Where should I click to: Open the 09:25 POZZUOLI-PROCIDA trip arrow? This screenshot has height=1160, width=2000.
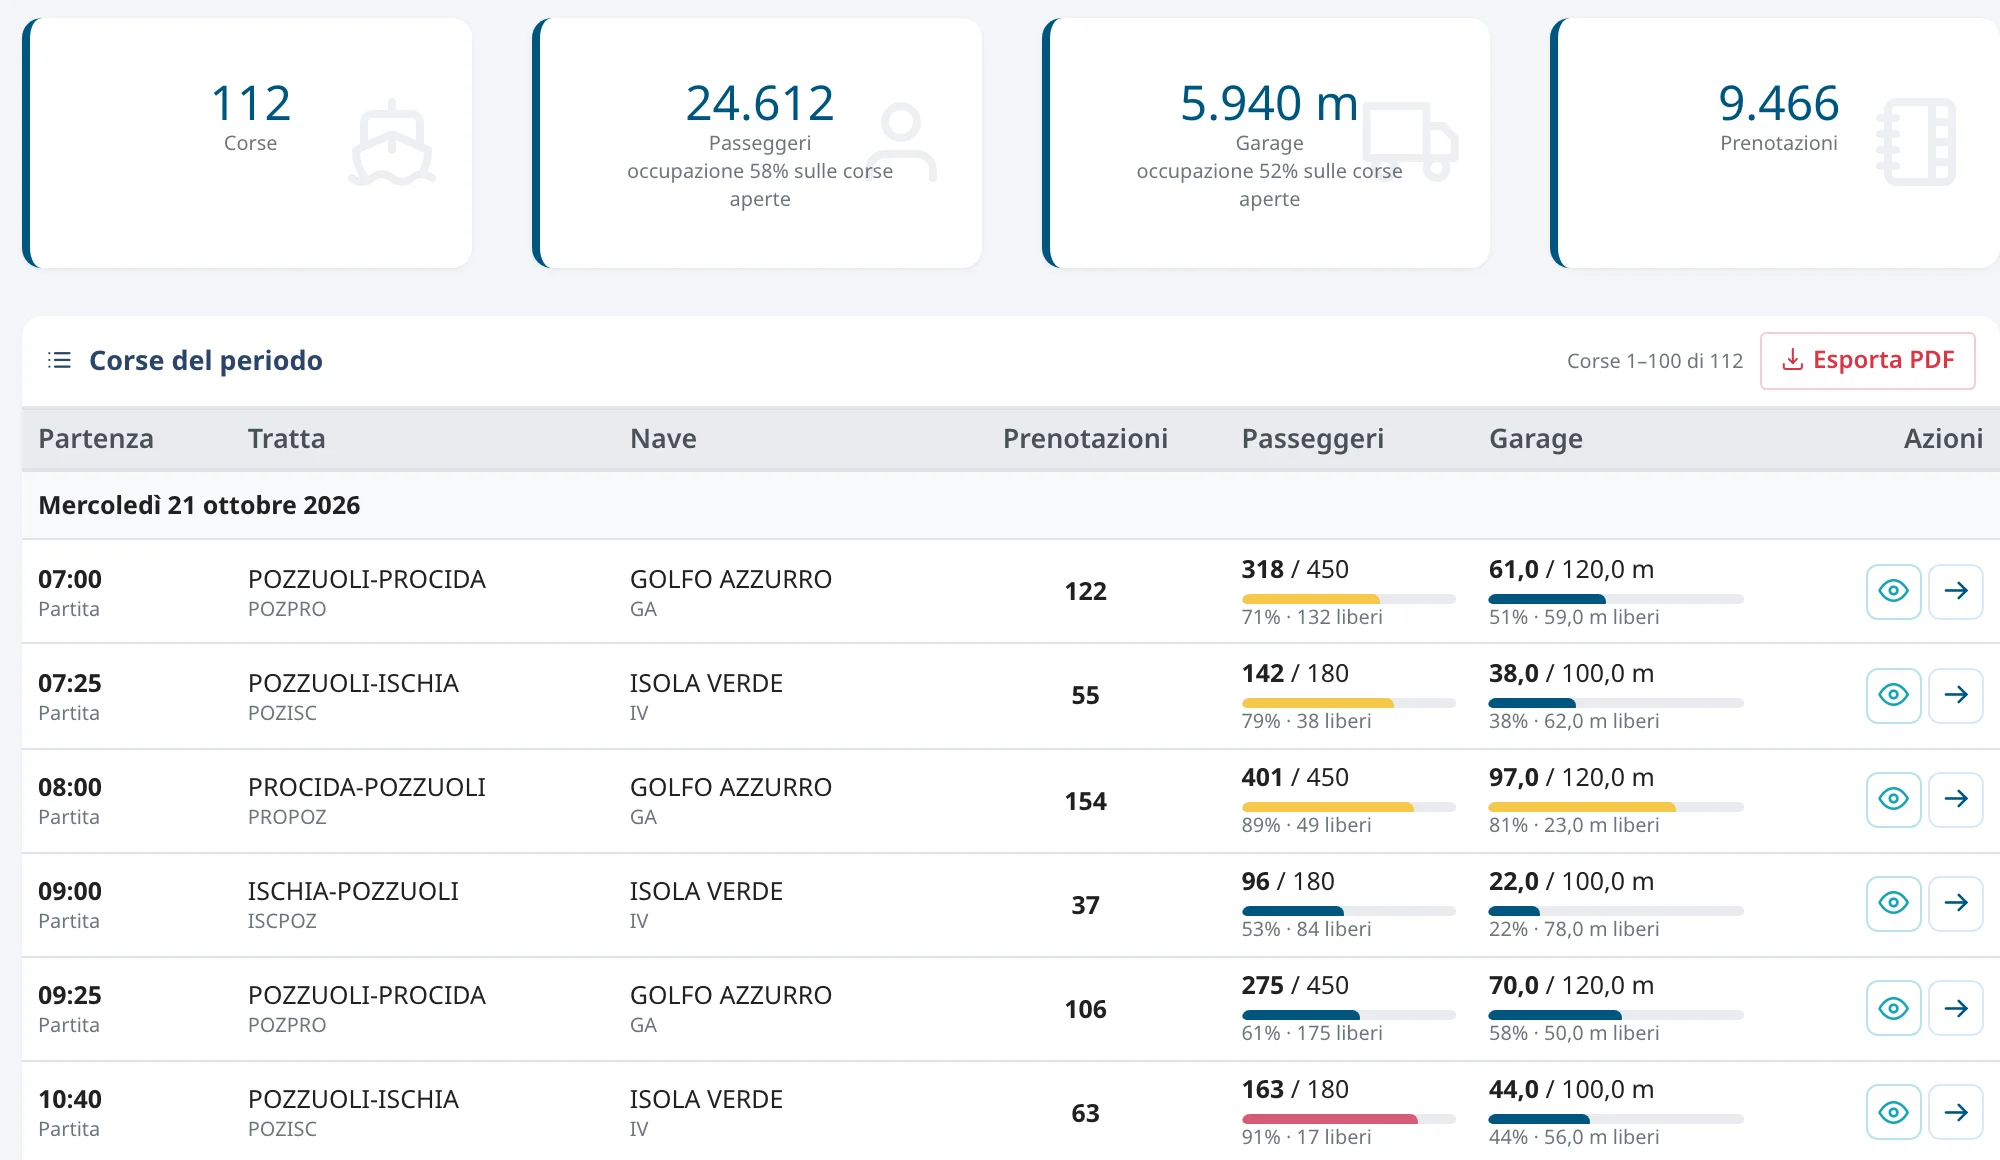1956,1008
